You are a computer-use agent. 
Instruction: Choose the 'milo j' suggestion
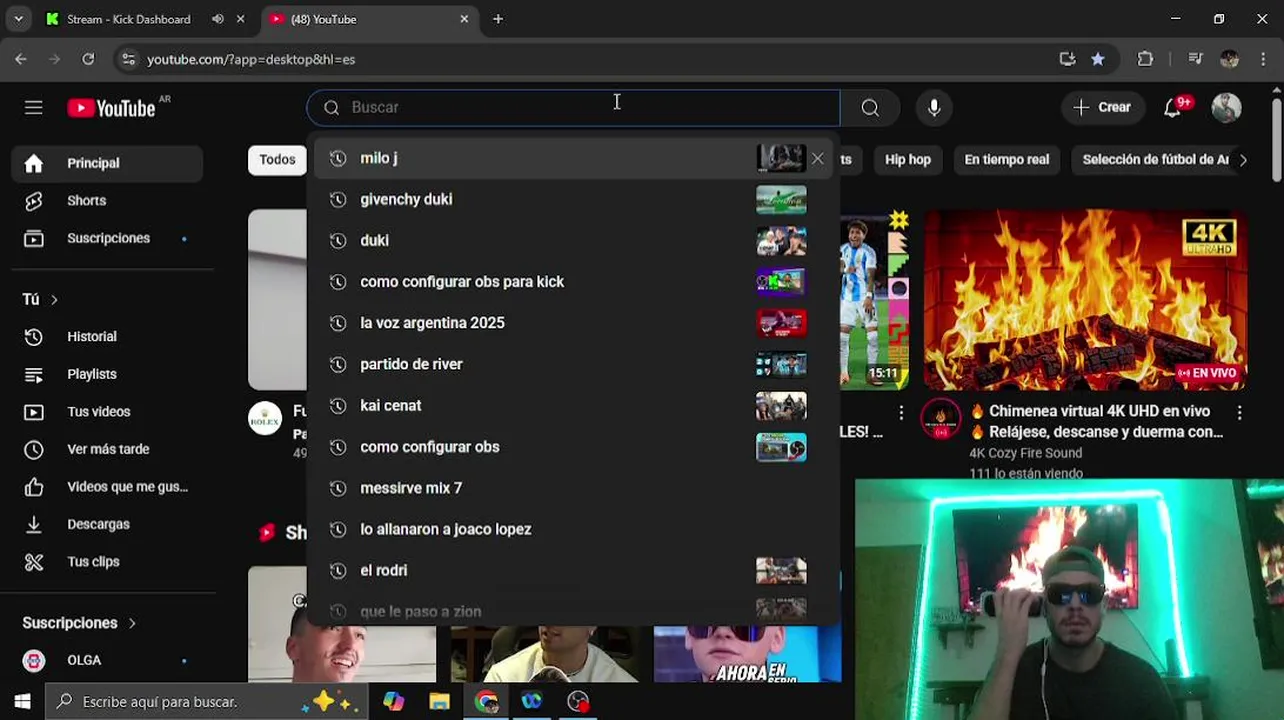[x=573, y=158]
